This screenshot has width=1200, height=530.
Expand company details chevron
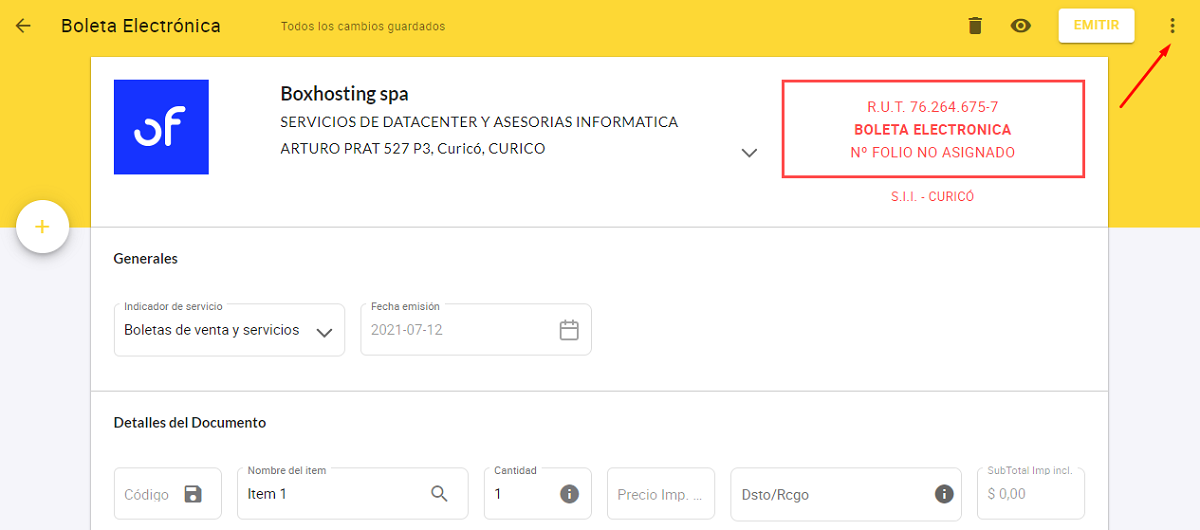tap(749, 153)
